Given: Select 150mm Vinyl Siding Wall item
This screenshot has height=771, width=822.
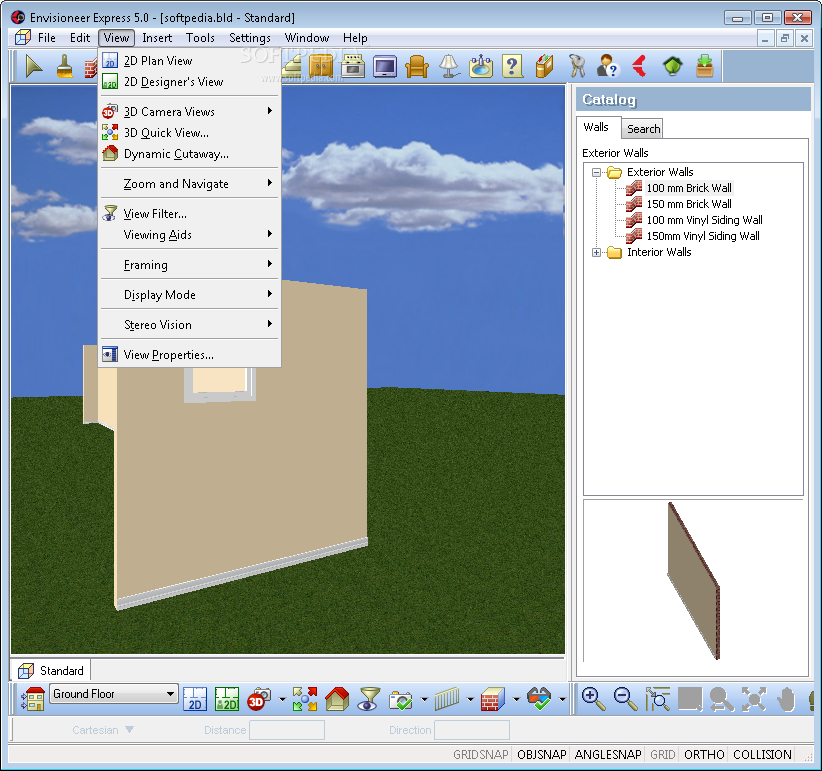Looking at the screenshot, I should click(x=702, y=236).
